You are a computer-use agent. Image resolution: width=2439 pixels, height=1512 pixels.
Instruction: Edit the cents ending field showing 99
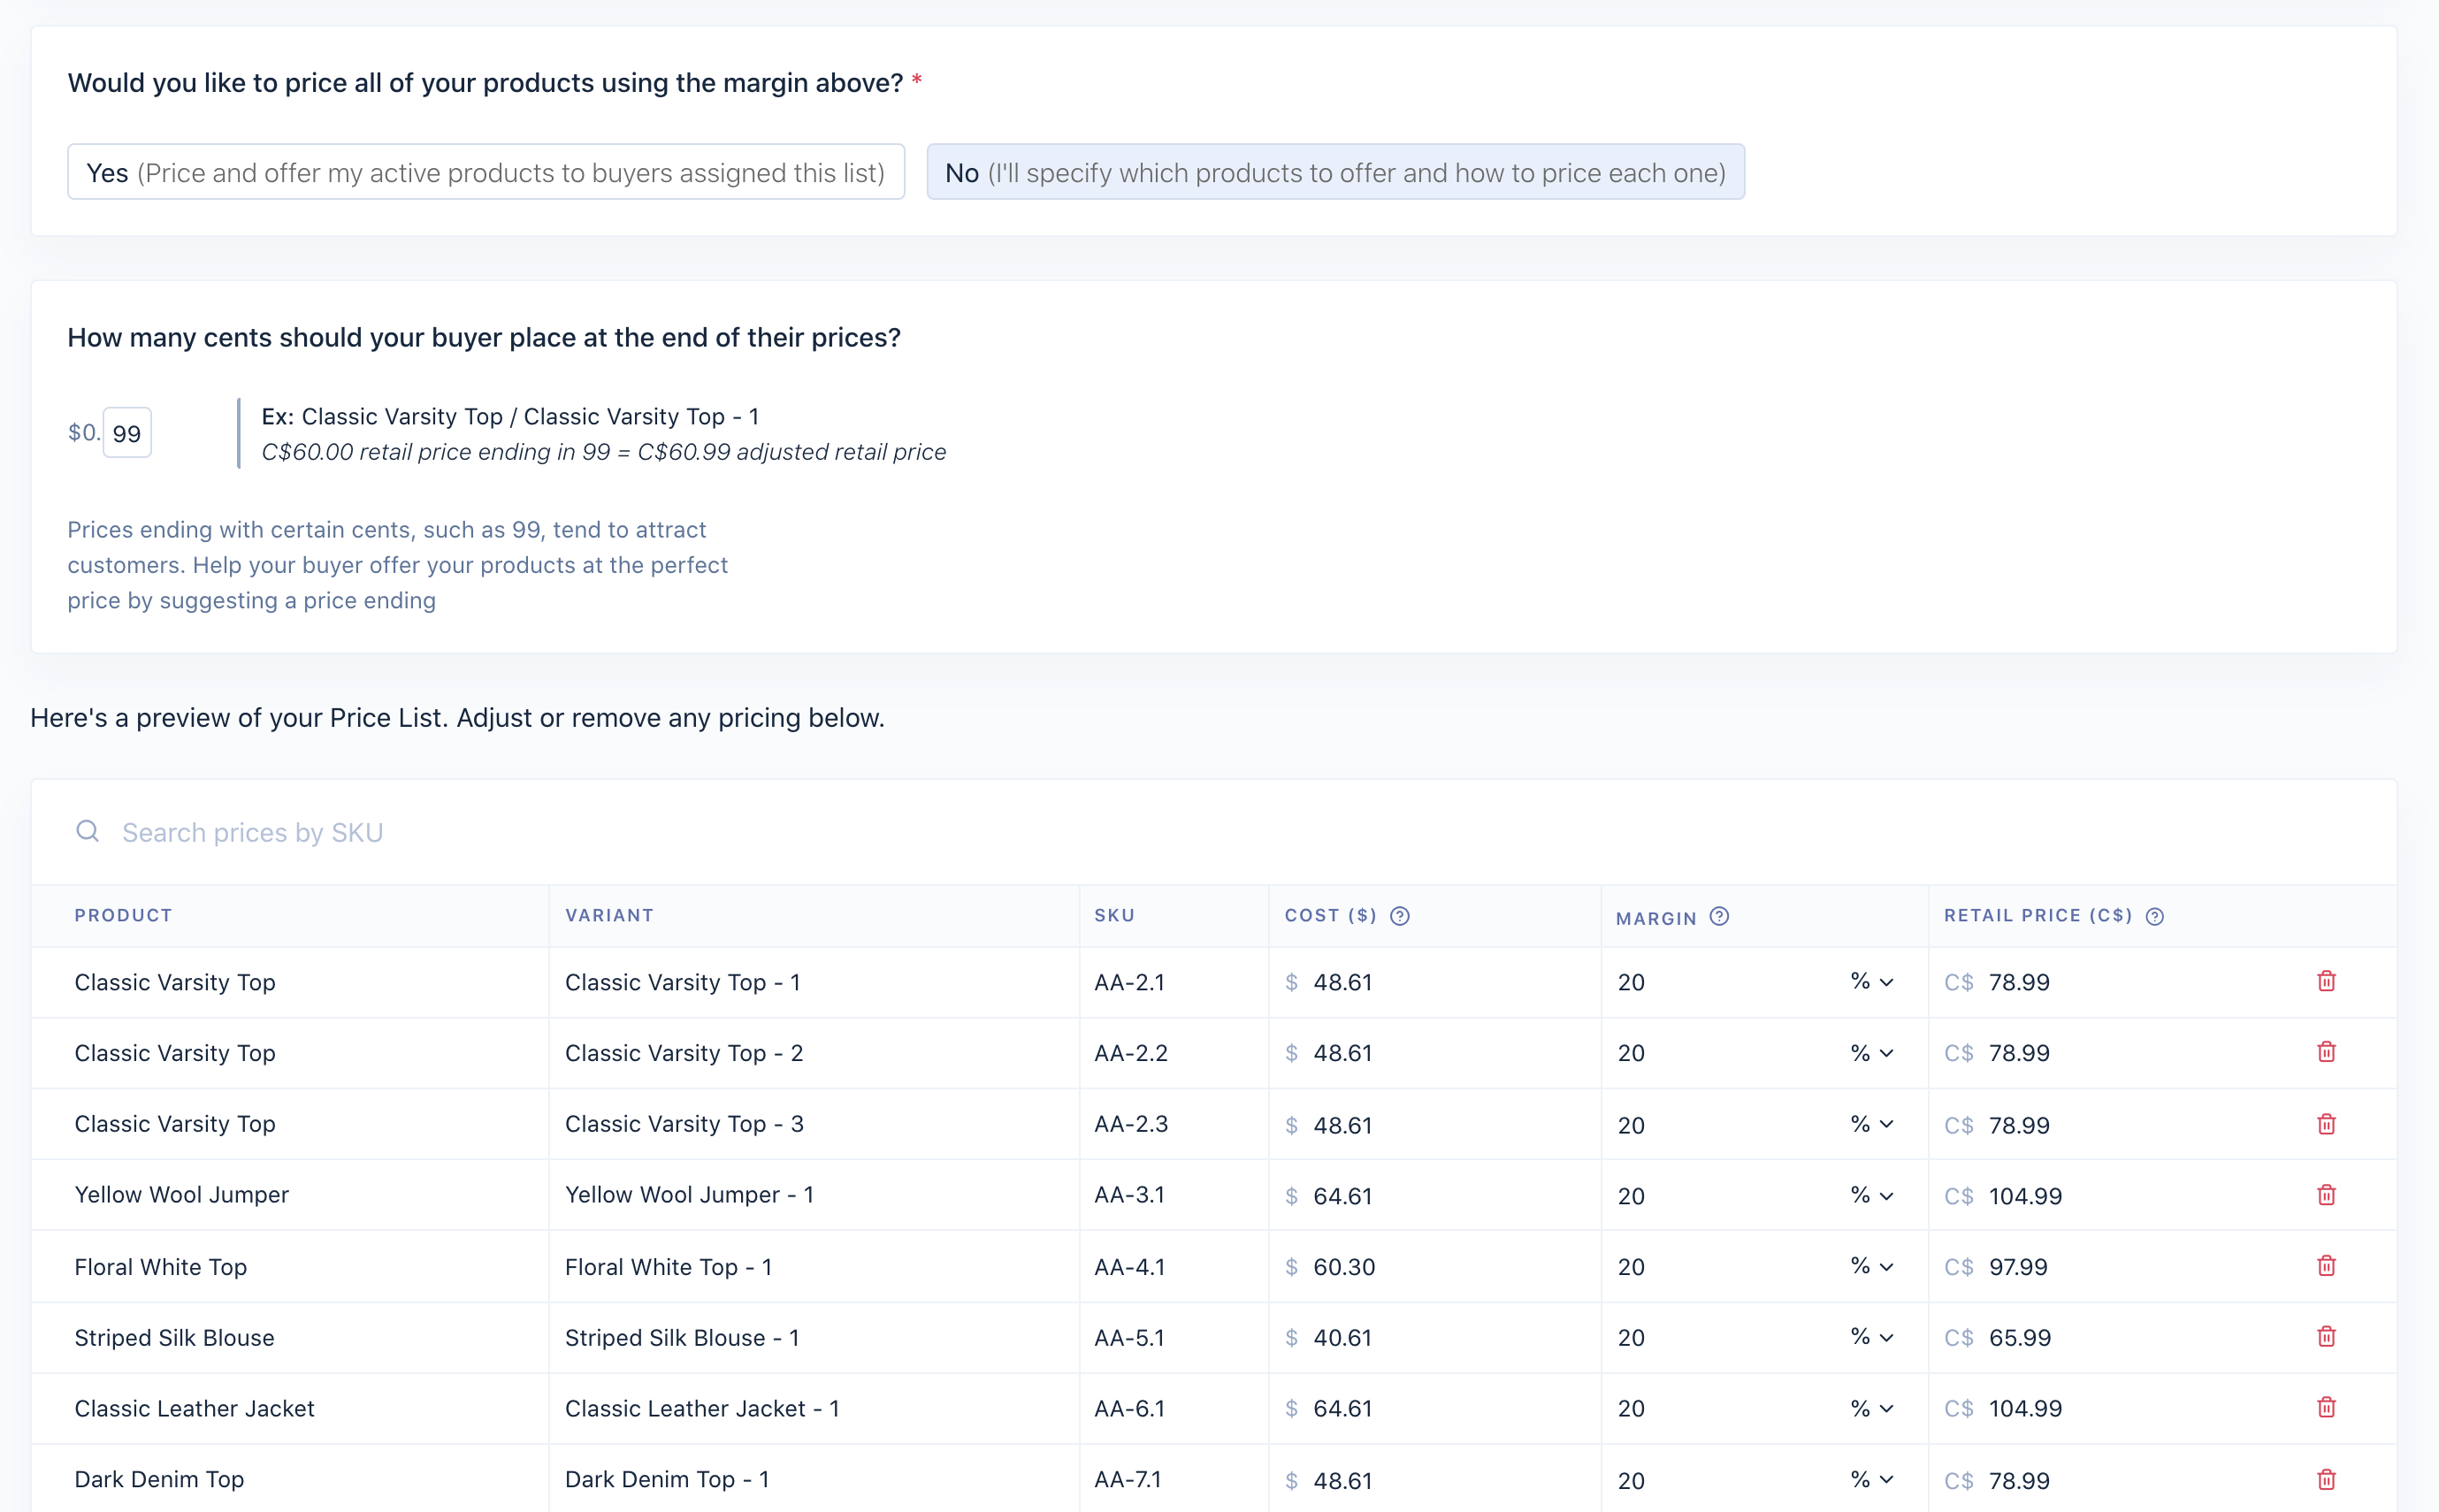coord(127,433)
